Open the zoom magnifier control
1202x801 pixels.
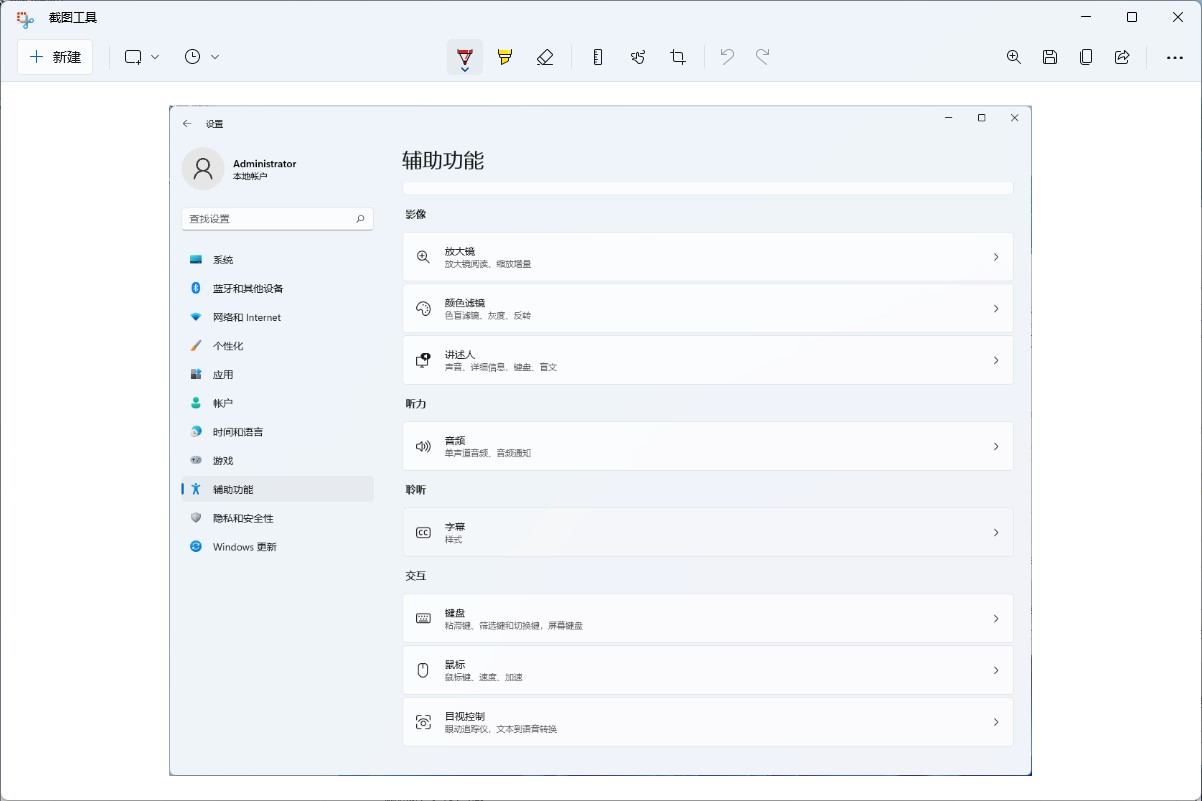(x=1014, y=57)
